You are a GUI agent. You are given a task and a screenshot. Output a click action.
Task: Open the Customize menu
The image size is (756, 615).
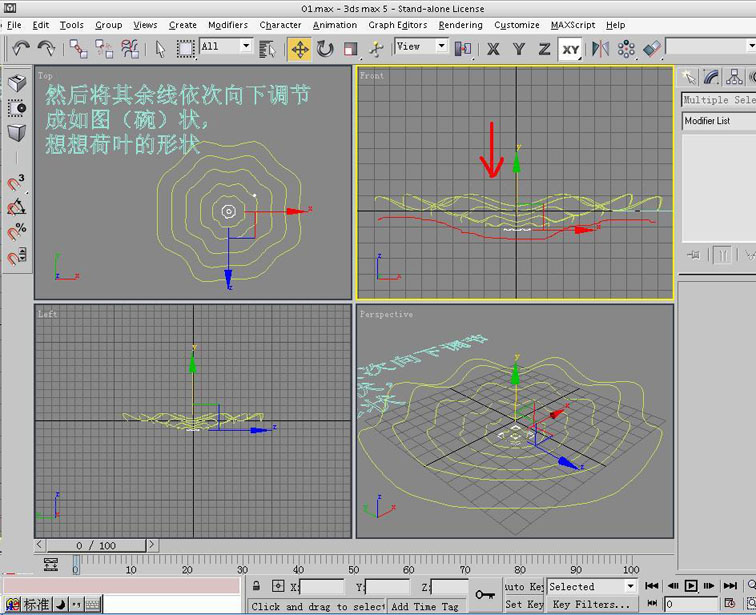(516, 25)
